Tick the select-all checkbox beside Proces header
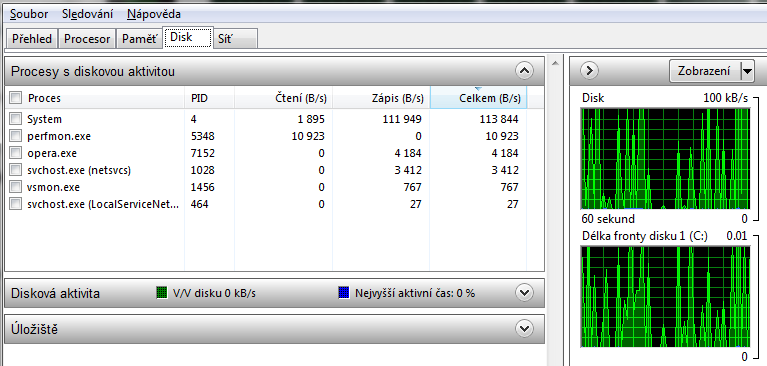Image resolution: width=767 pixels, height=366 pixels. pyautogui.click(x=16, y=98)
